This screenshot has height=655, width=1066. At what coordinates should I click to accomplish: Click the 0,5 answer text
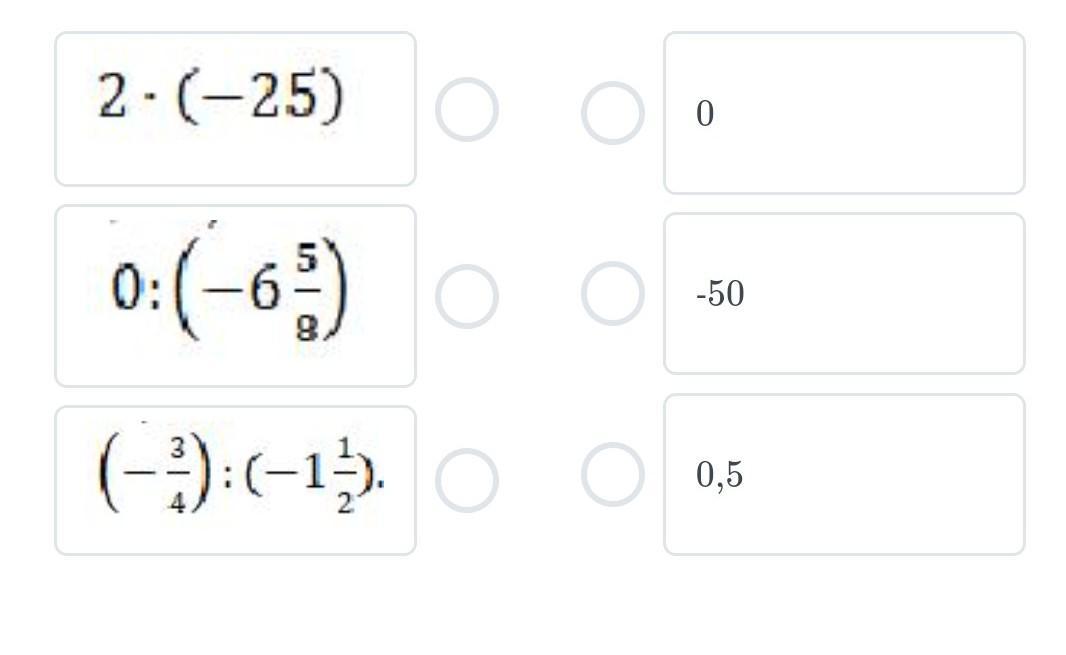tap(719, 475)
